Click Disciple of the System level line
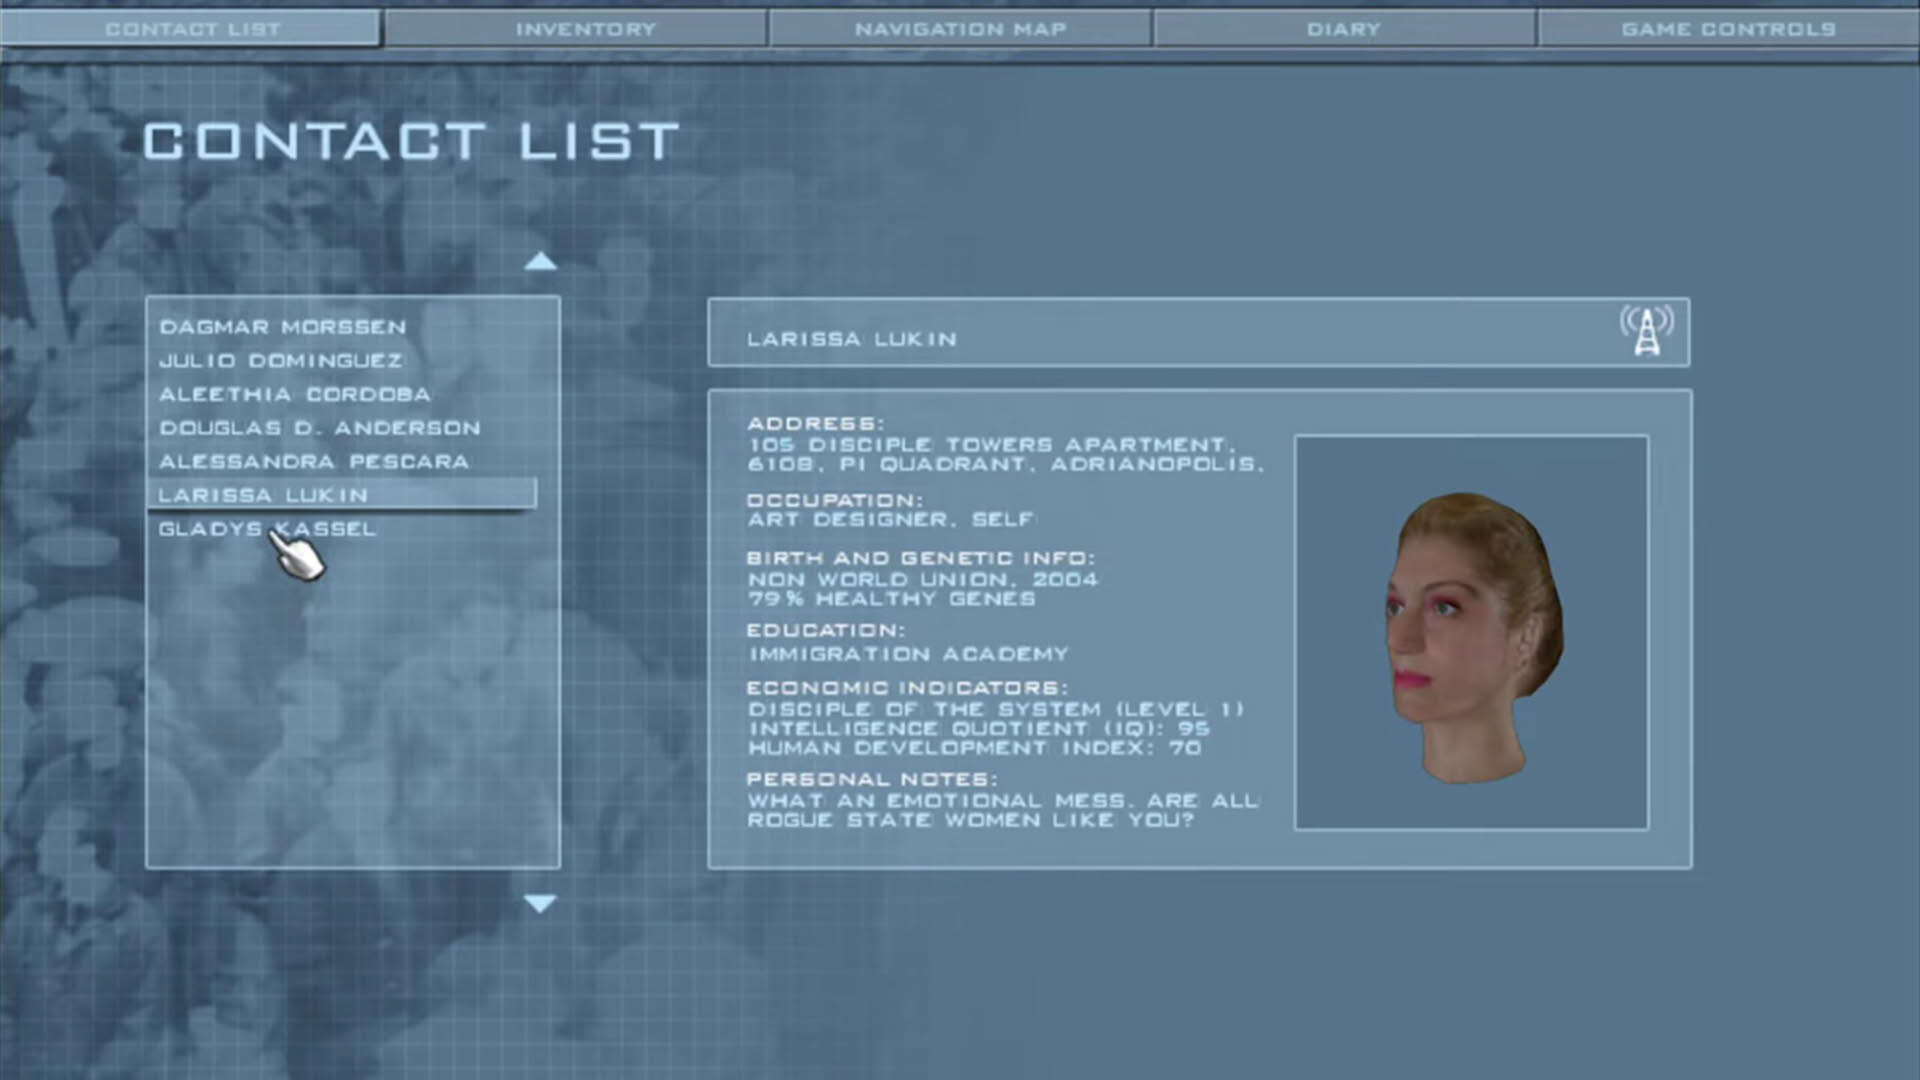This screenshot has width=1920, height=1080. [996, 708]
